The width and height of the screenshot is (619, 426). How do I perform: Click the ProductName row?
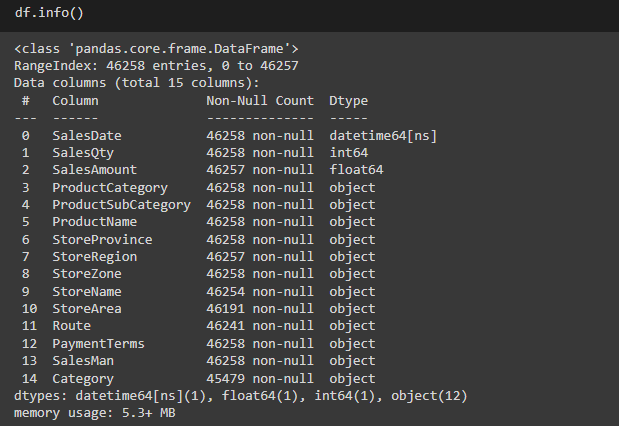(199, 222)
